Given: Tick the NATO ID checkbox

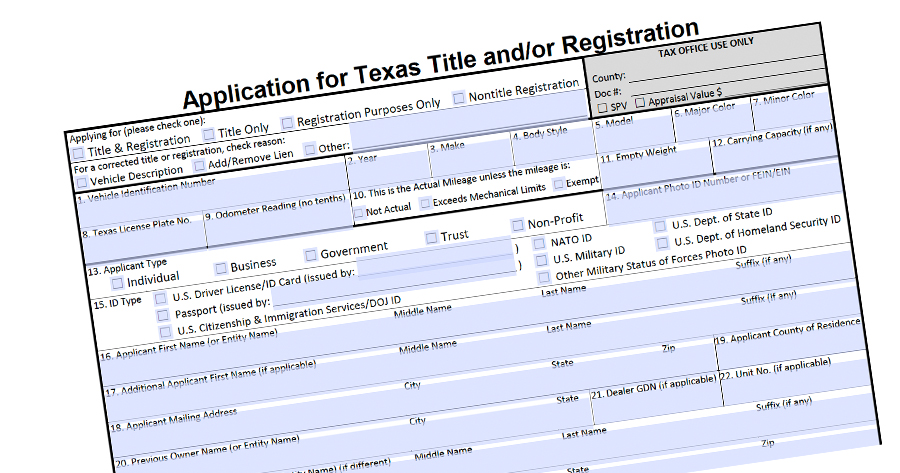Looking at the screenshot, I should coord(539,243).
